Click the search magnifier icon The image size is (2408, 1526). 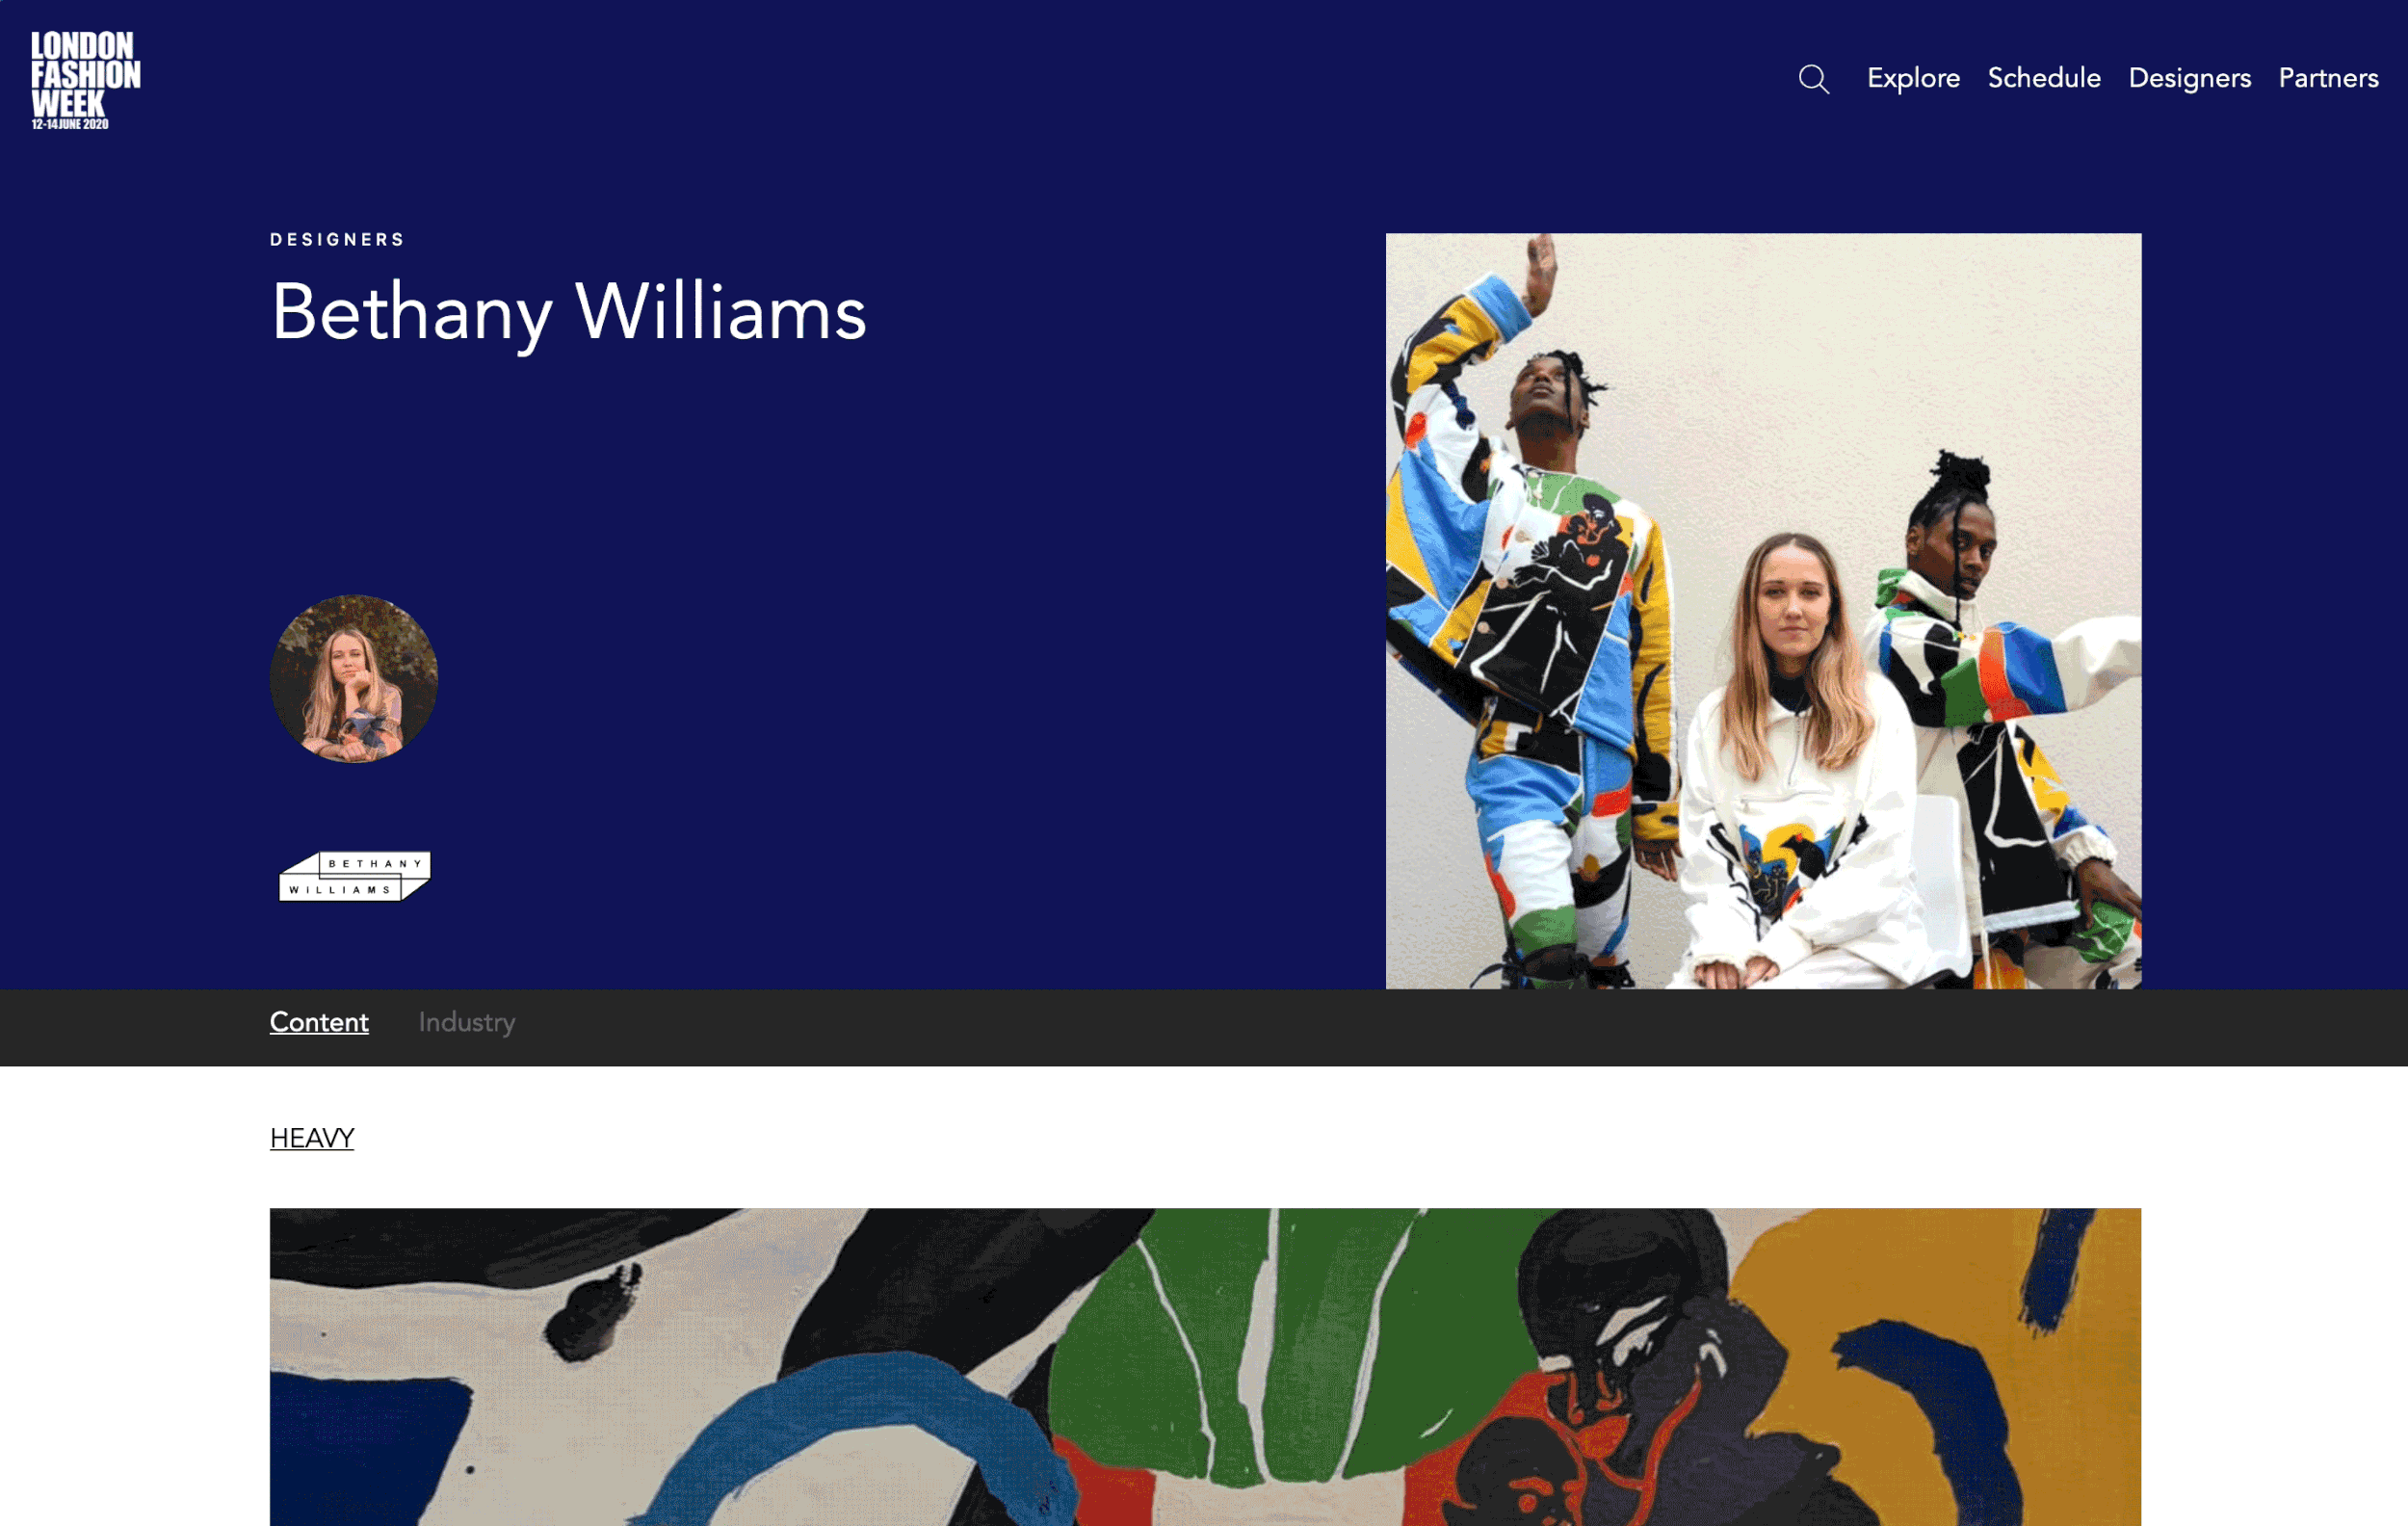point(1813,79)
